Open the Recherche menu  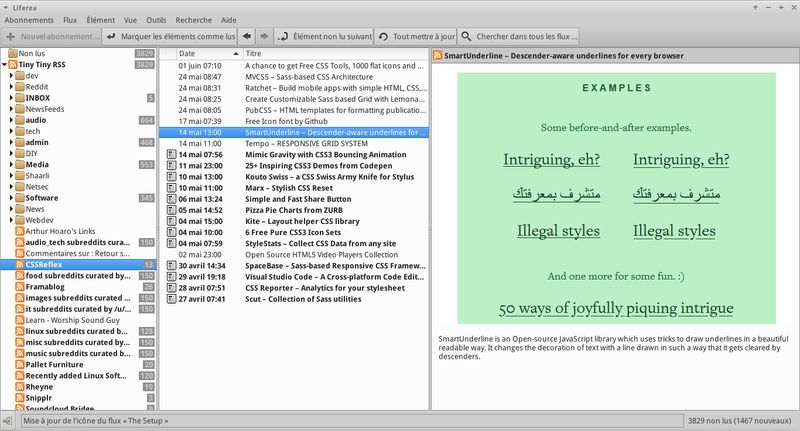193,20
